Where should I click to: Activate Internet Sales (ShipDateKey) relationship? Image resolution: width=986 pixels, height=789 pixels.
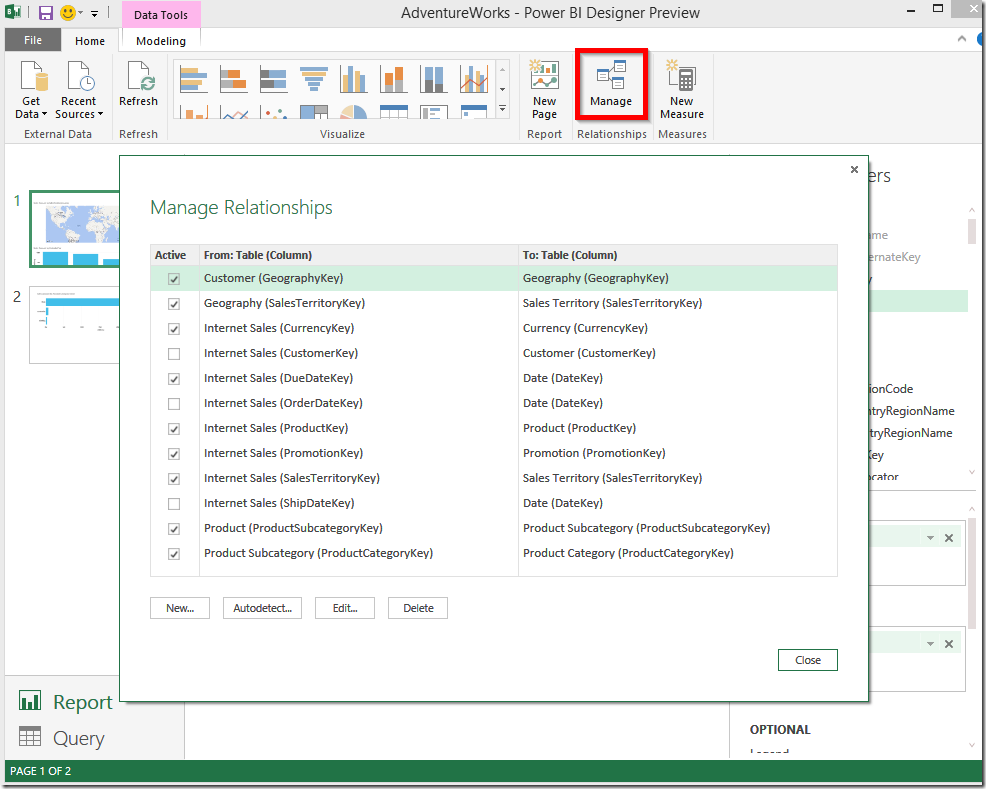point(174,504)
